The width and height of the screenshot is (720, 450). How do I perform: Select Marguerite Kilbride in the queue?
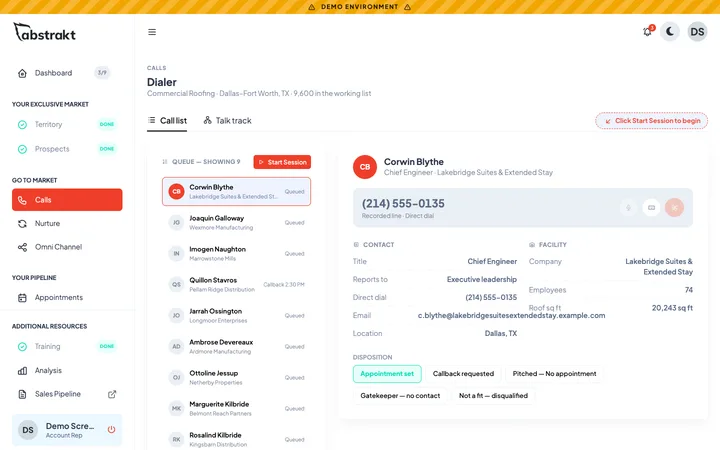(x=236, y=409)
